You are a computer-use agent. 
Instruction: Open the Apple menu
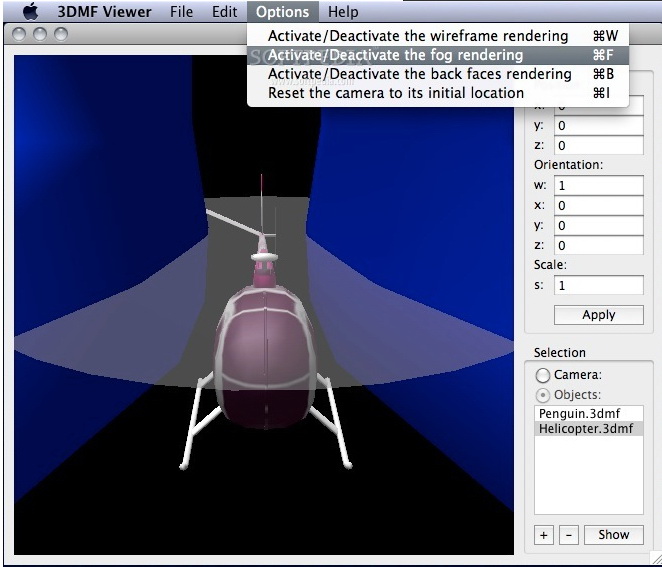pos(30,11)
